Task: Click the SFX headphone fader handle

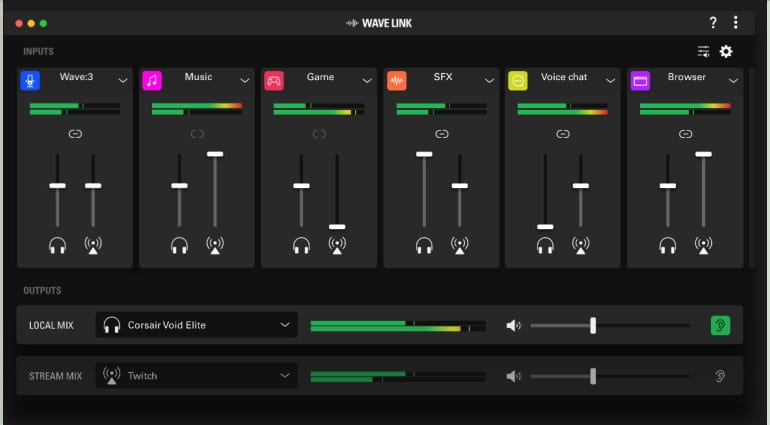Action: point(424,154)
